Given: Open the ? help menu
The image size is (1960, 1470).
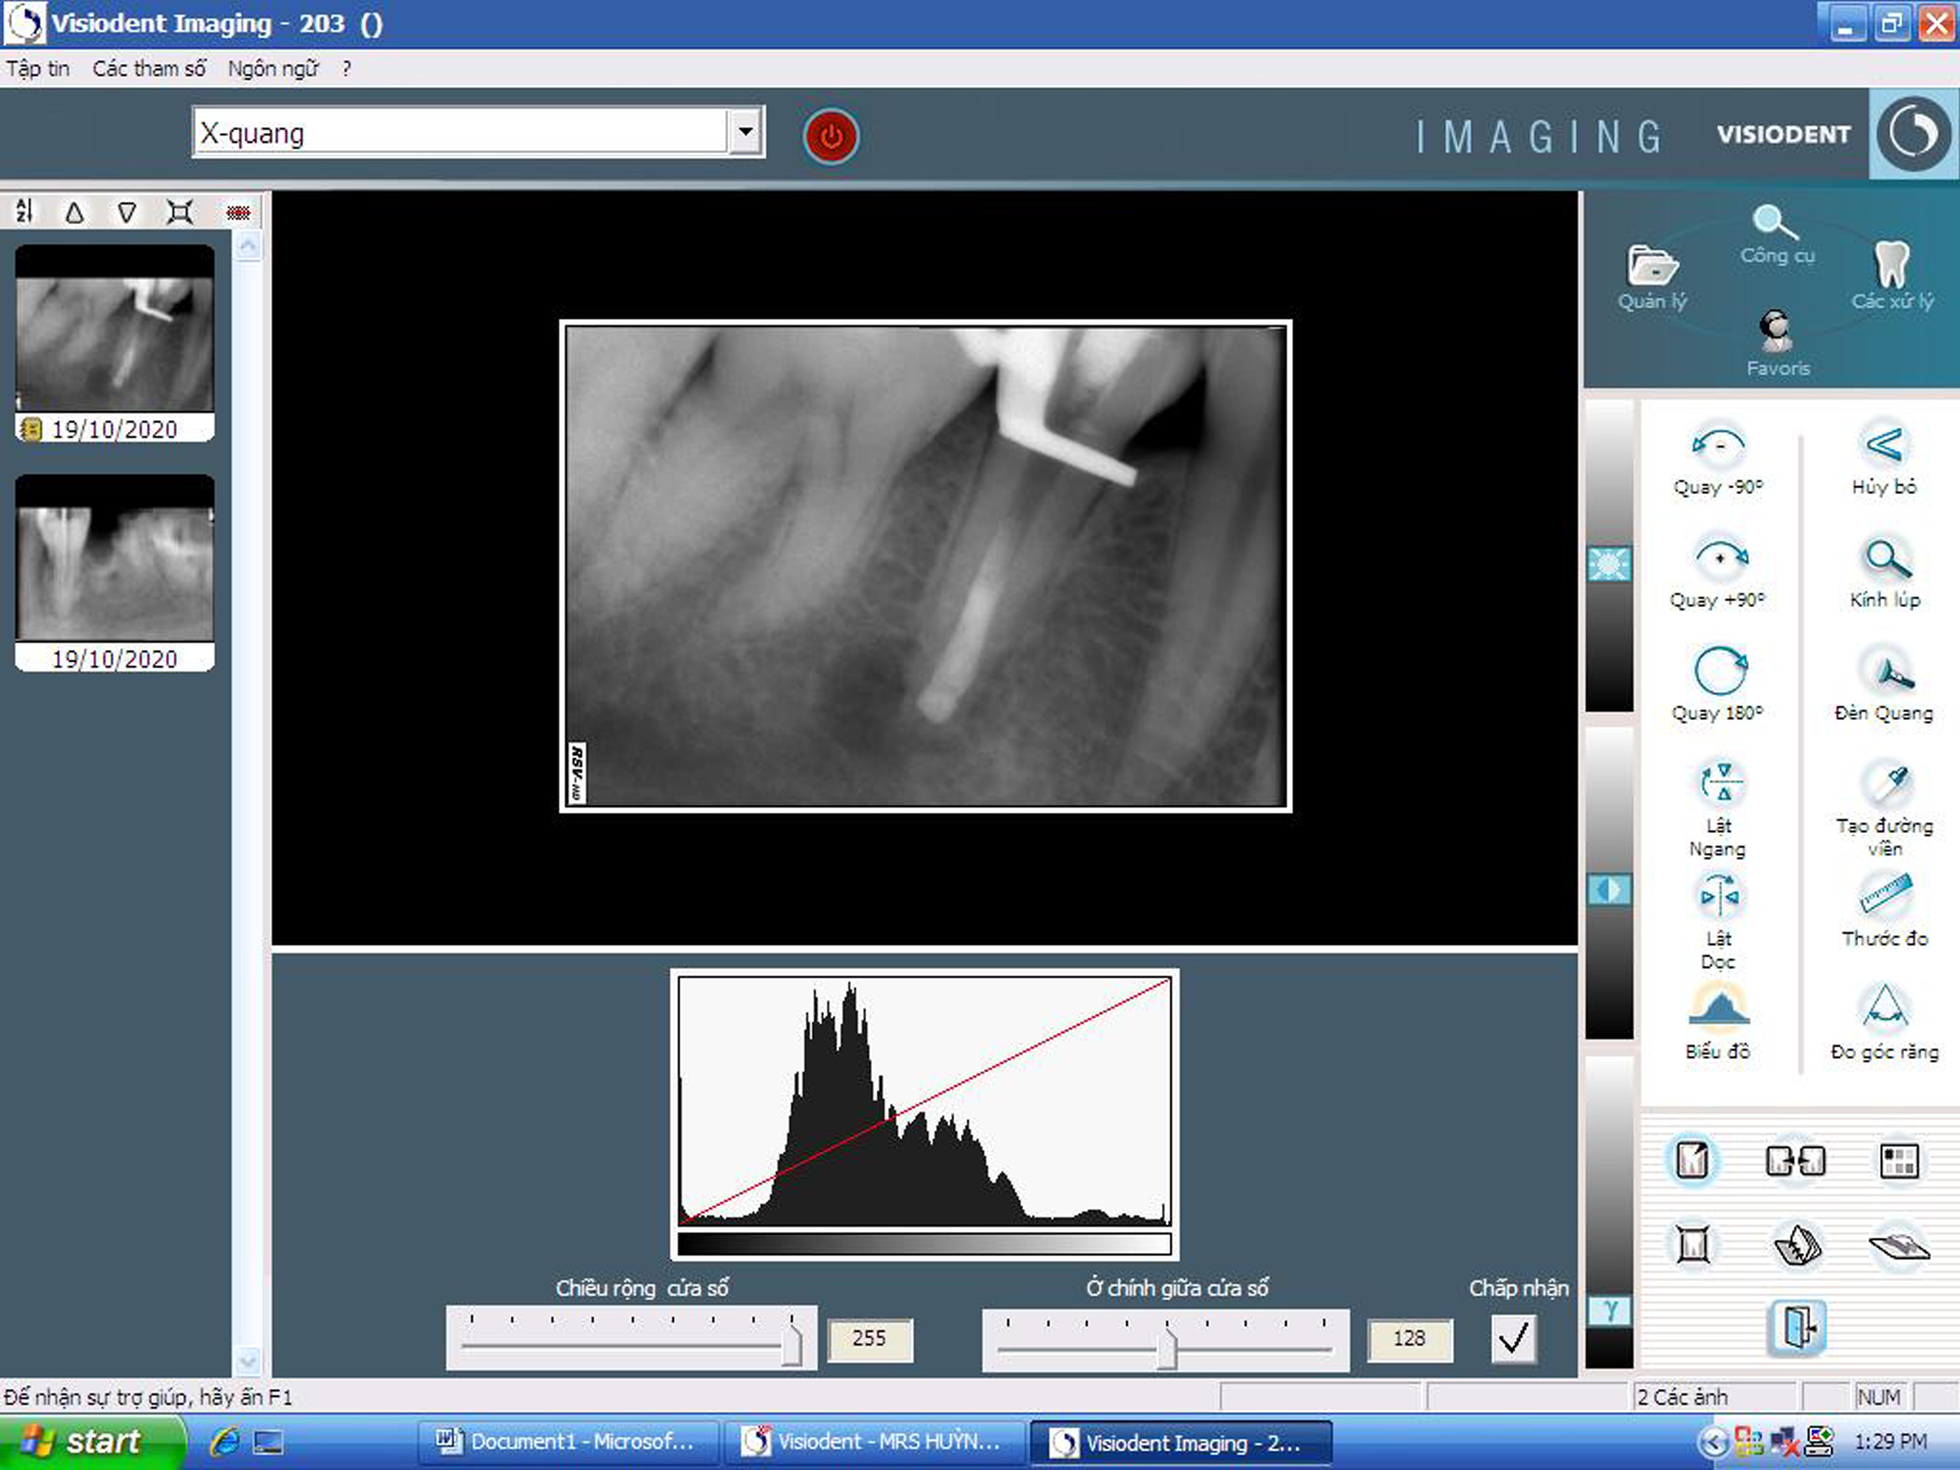Looking at the screenshot, I should tap(346, 69).
